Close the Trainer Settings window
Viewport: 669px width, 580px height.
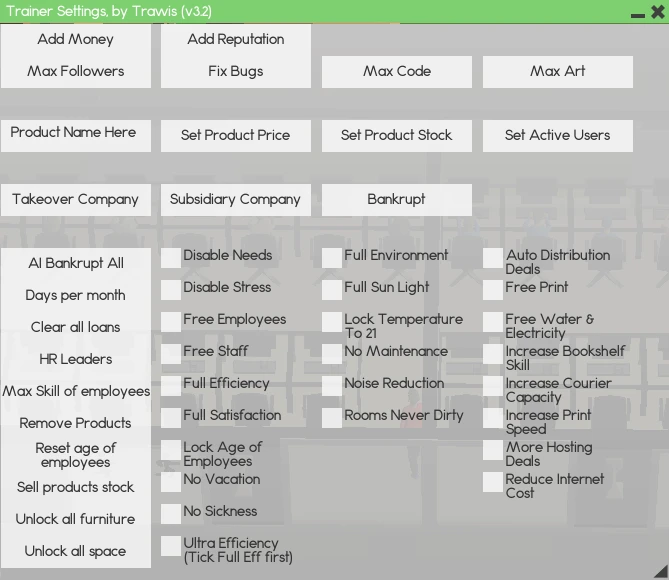658,12
